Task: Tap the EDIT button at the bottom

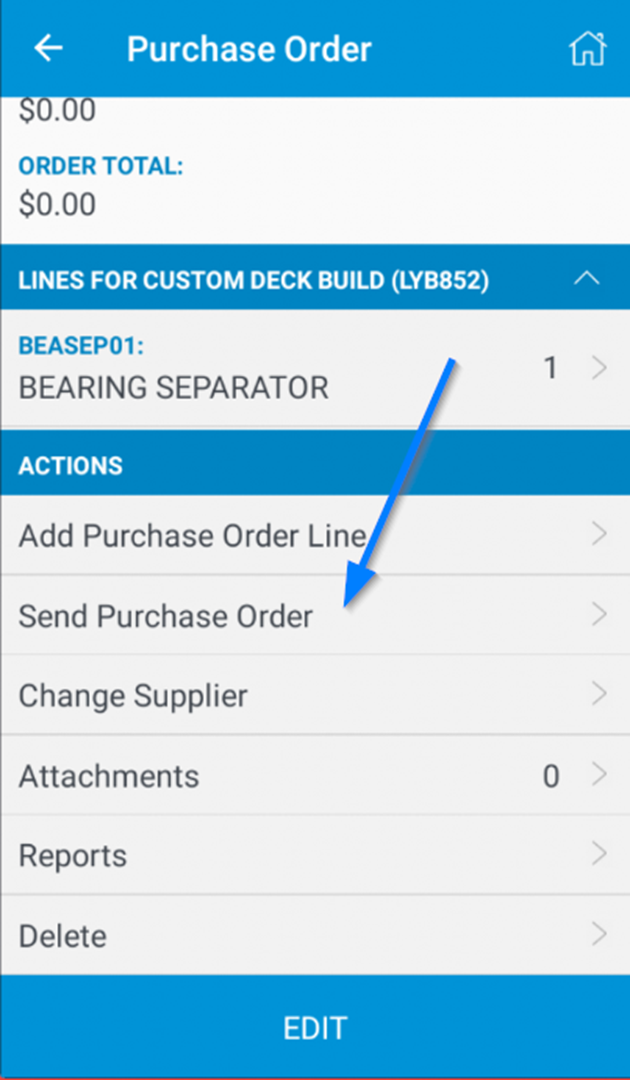Action: (x=315, y=1027)
